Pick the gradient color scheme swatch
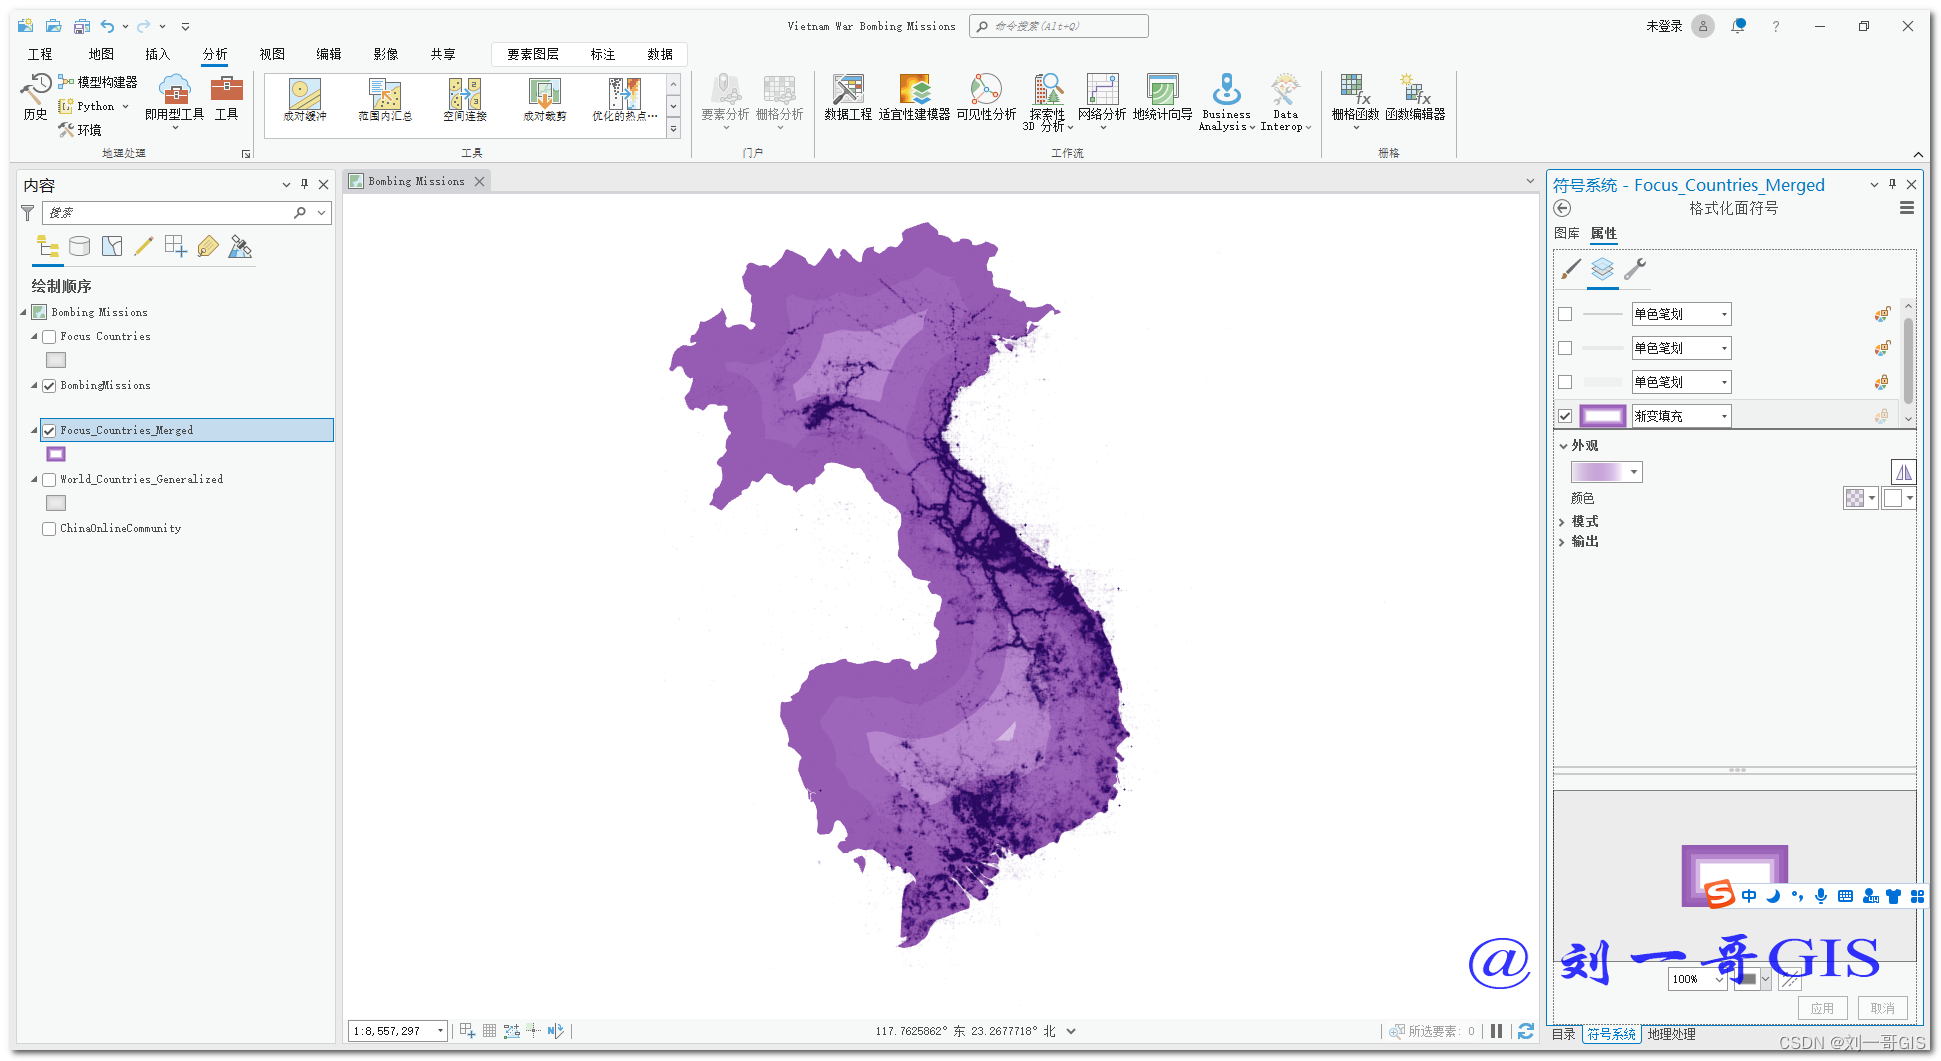The height and width of the screenshot is (1061, 1941). pos(1606,472)
